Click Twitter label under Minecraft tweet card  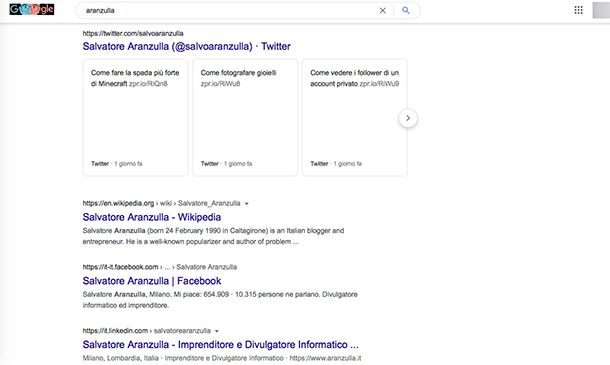pyautogui.click(x=100, y=164)
